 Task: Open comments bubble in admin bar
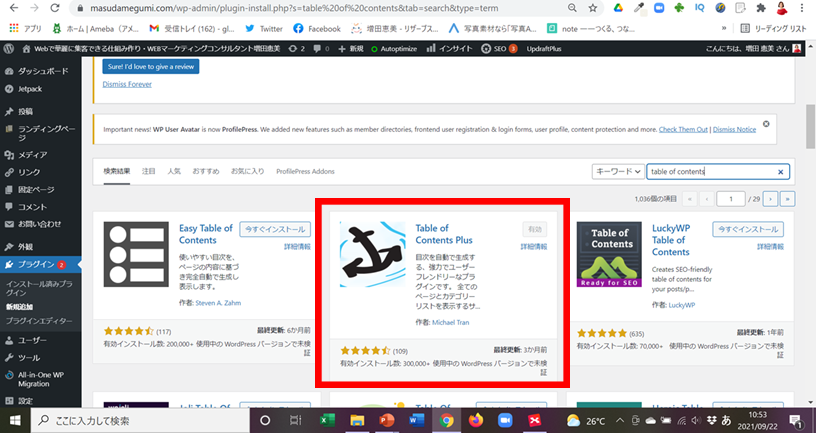click(x=321, y=48)
